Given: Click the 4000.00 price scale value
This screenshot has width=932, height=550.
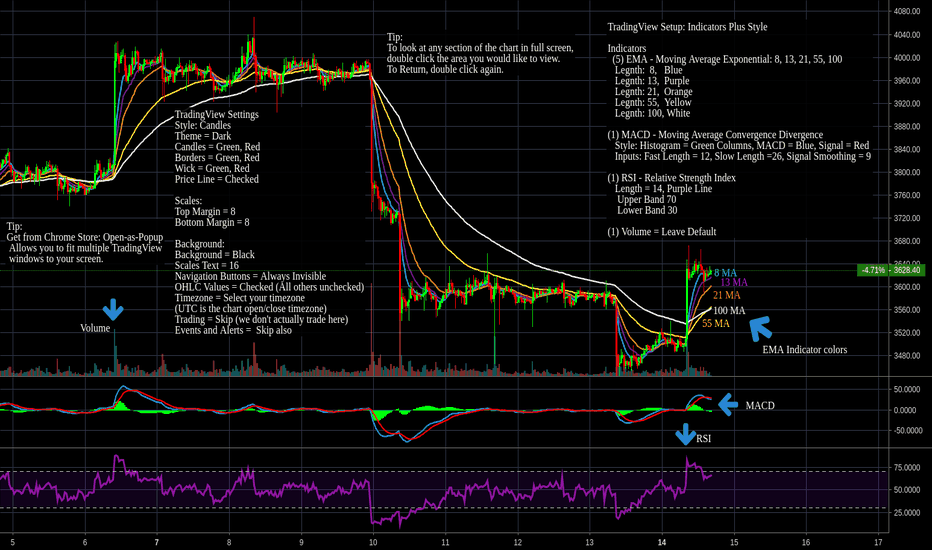Looking at the screenshot, I should pos(906,58).
